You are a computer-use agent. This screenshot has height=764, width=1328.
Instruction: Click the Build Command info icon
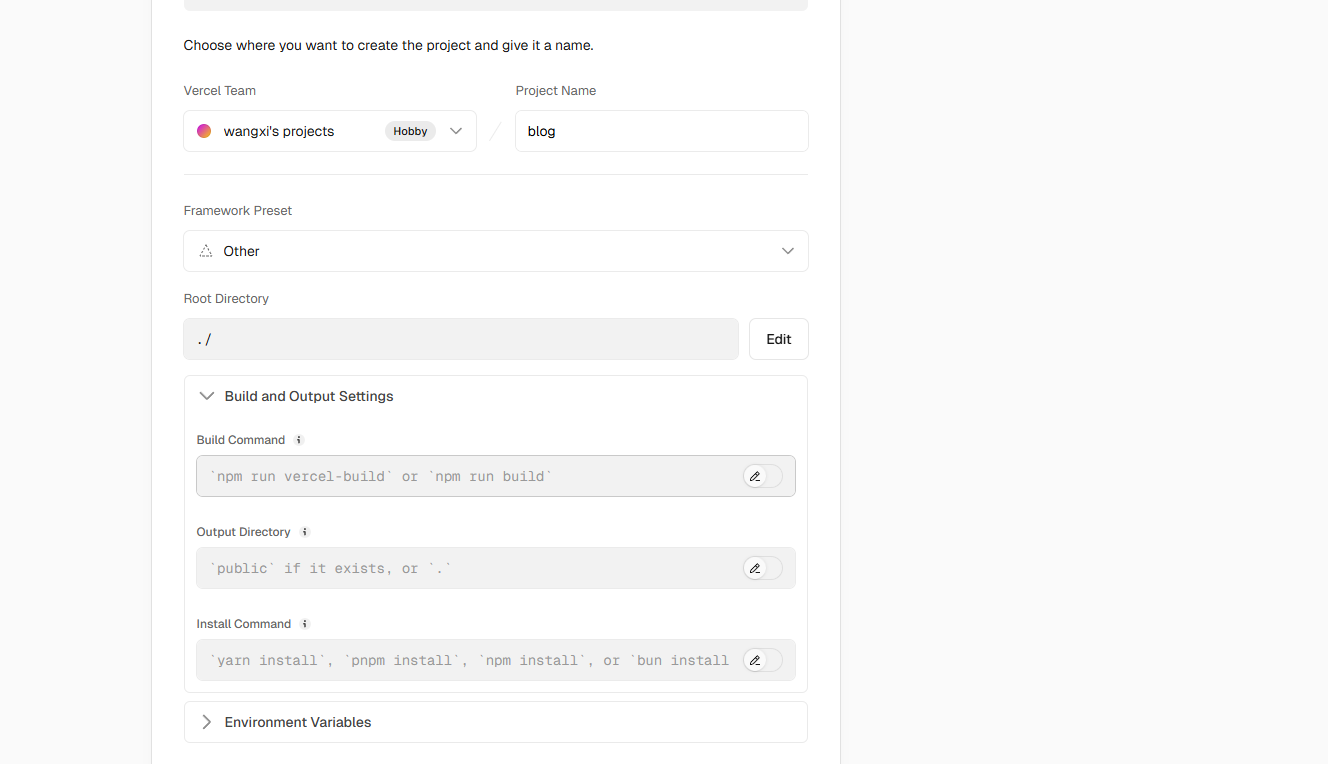[298, 440]
